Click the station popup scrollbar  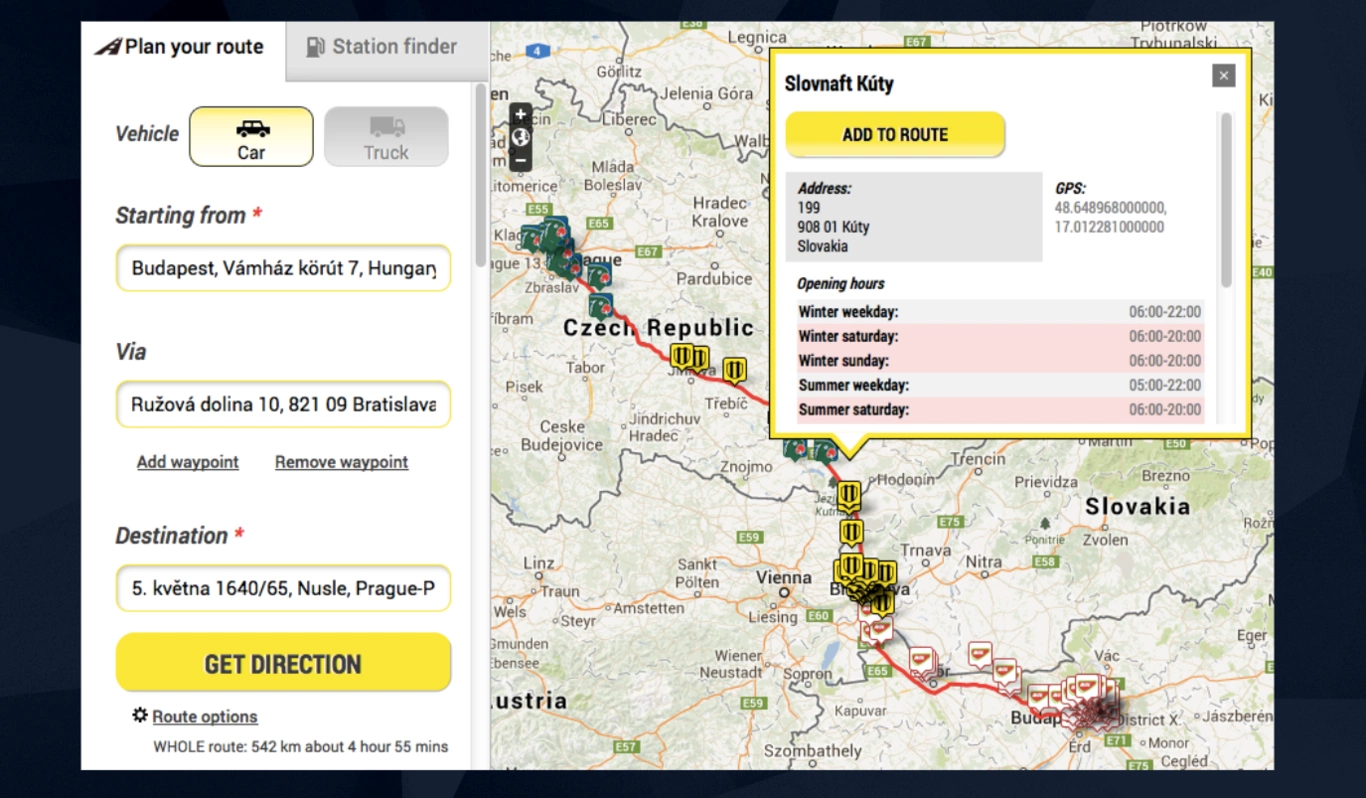coord(1225,200)
